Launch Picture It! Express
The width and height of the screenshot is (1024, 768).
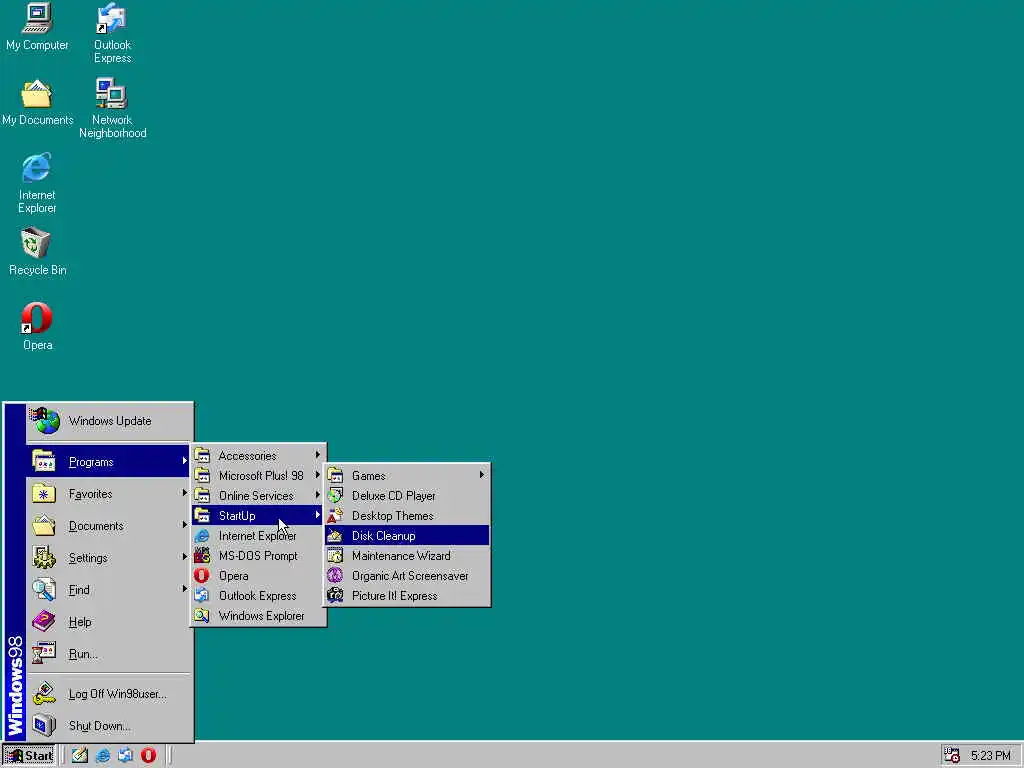click(408, 596)
